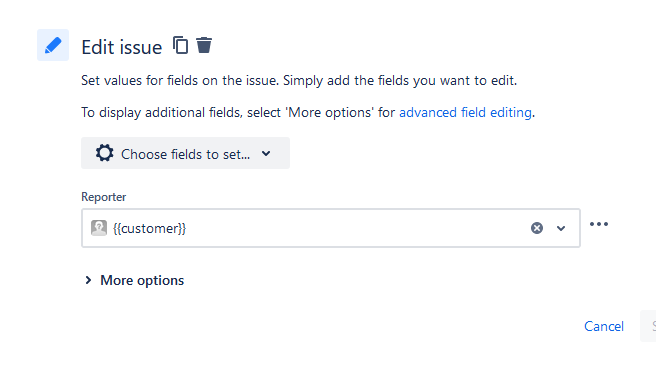Image resolution: width=656 pixels, height=366 pixels.
Task: Click the 'More options' label
Action: click(x=142, y=280)
